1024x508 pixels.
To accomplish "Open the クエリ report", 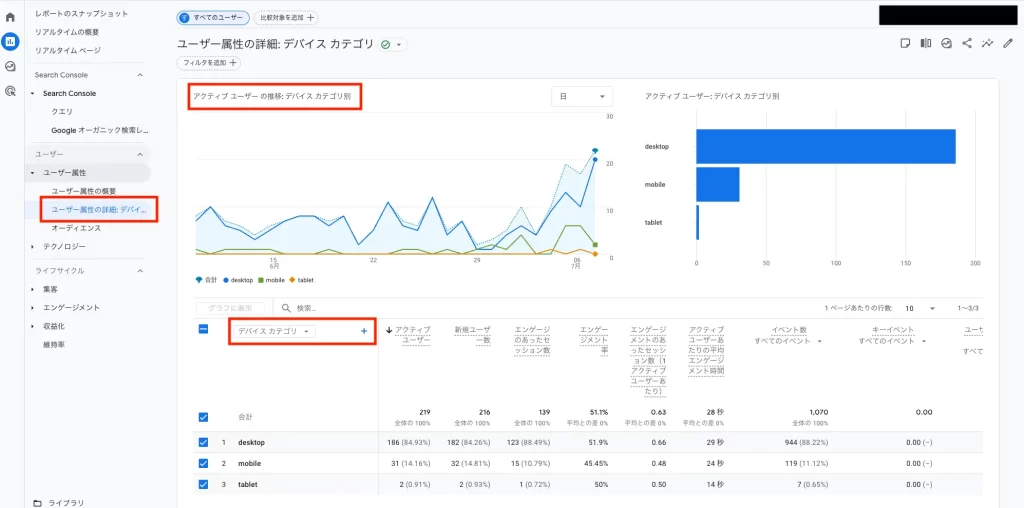I will tap(62, 112).
